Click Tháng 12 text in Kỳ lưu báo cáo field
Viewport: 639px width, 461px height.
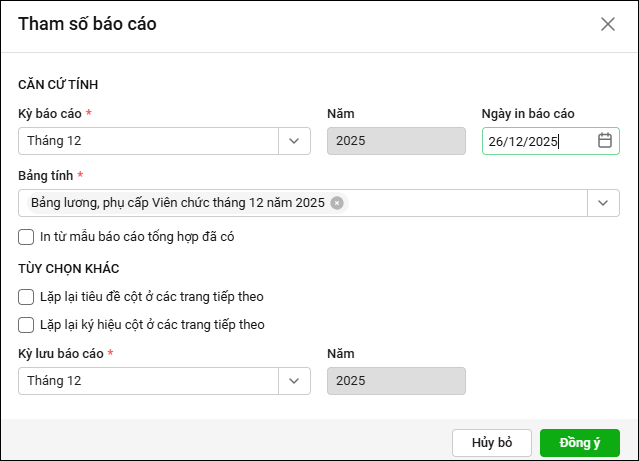tap(55, 381)
